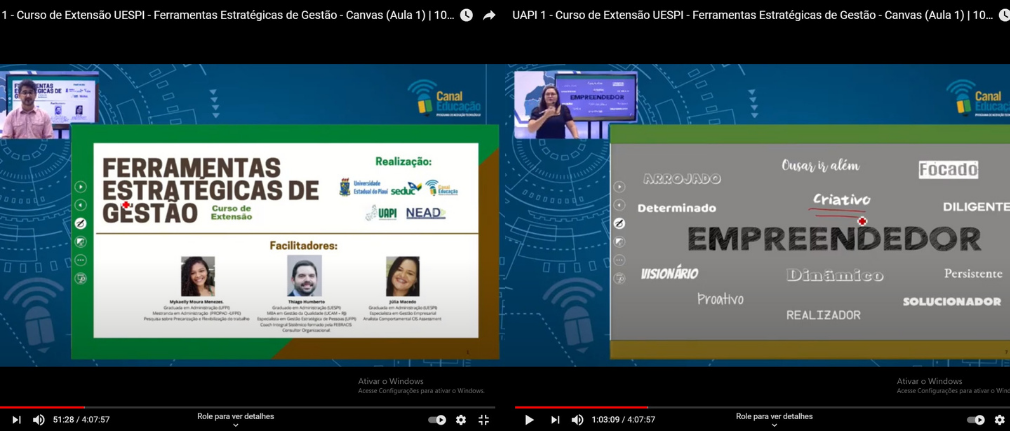The height and width of the screenshot is (431, 1010).
Task: Click previous-slide arrow in left video's slideshow toolbar
Action: (x=81, y=205)
